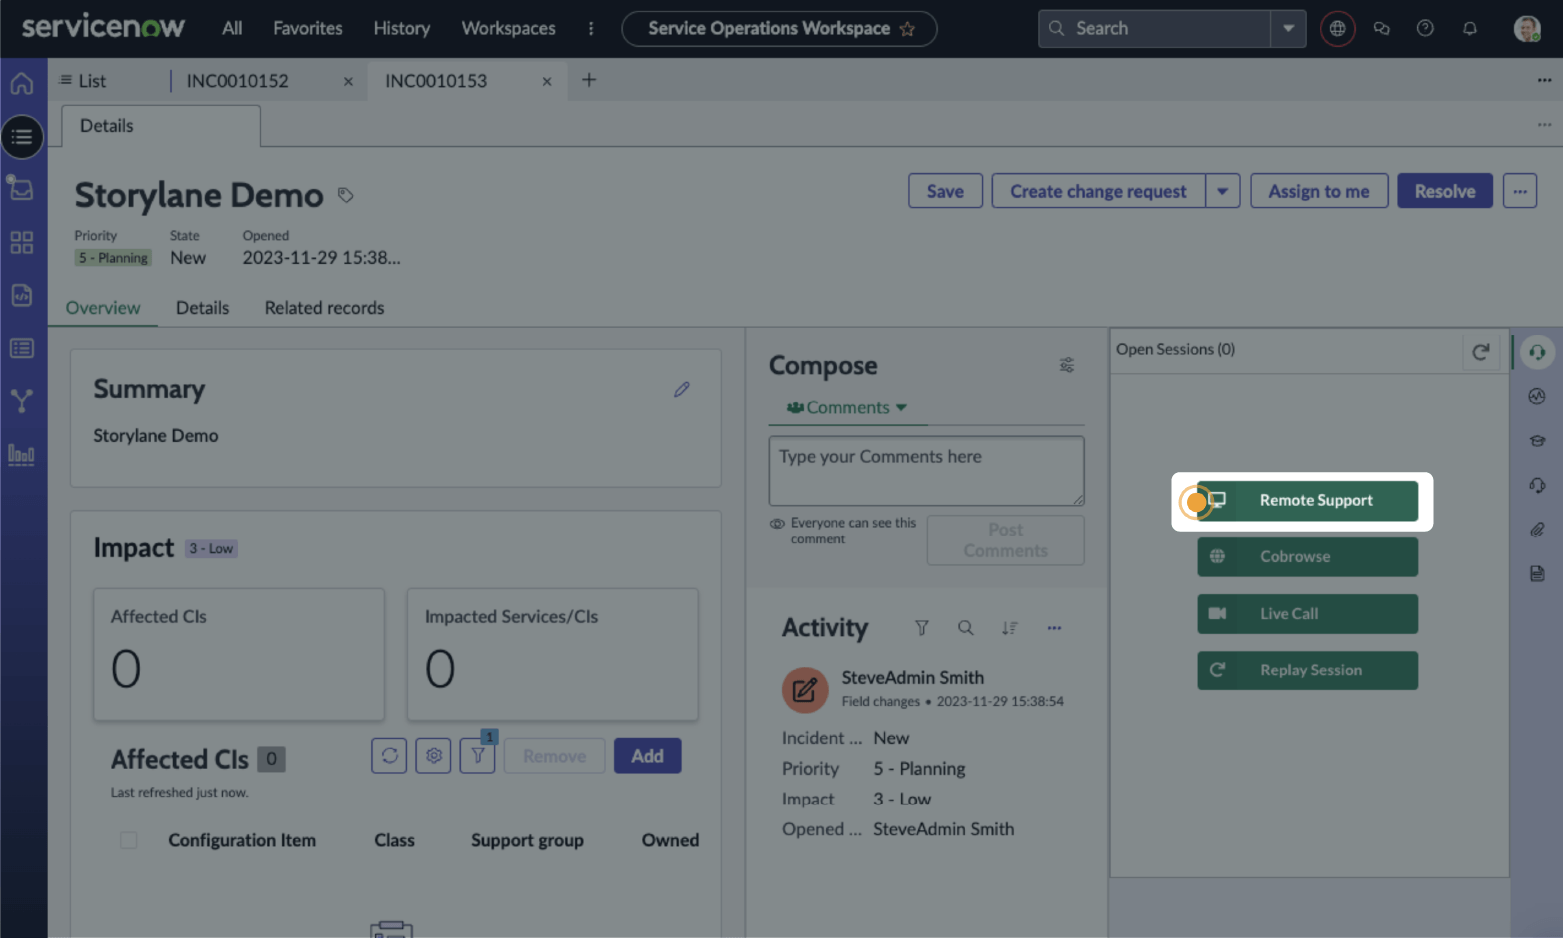Switch to the Details sub-tab beside Overview
Image resolution: width=1563 pixels, height=938 pixels.
point(202,308)
